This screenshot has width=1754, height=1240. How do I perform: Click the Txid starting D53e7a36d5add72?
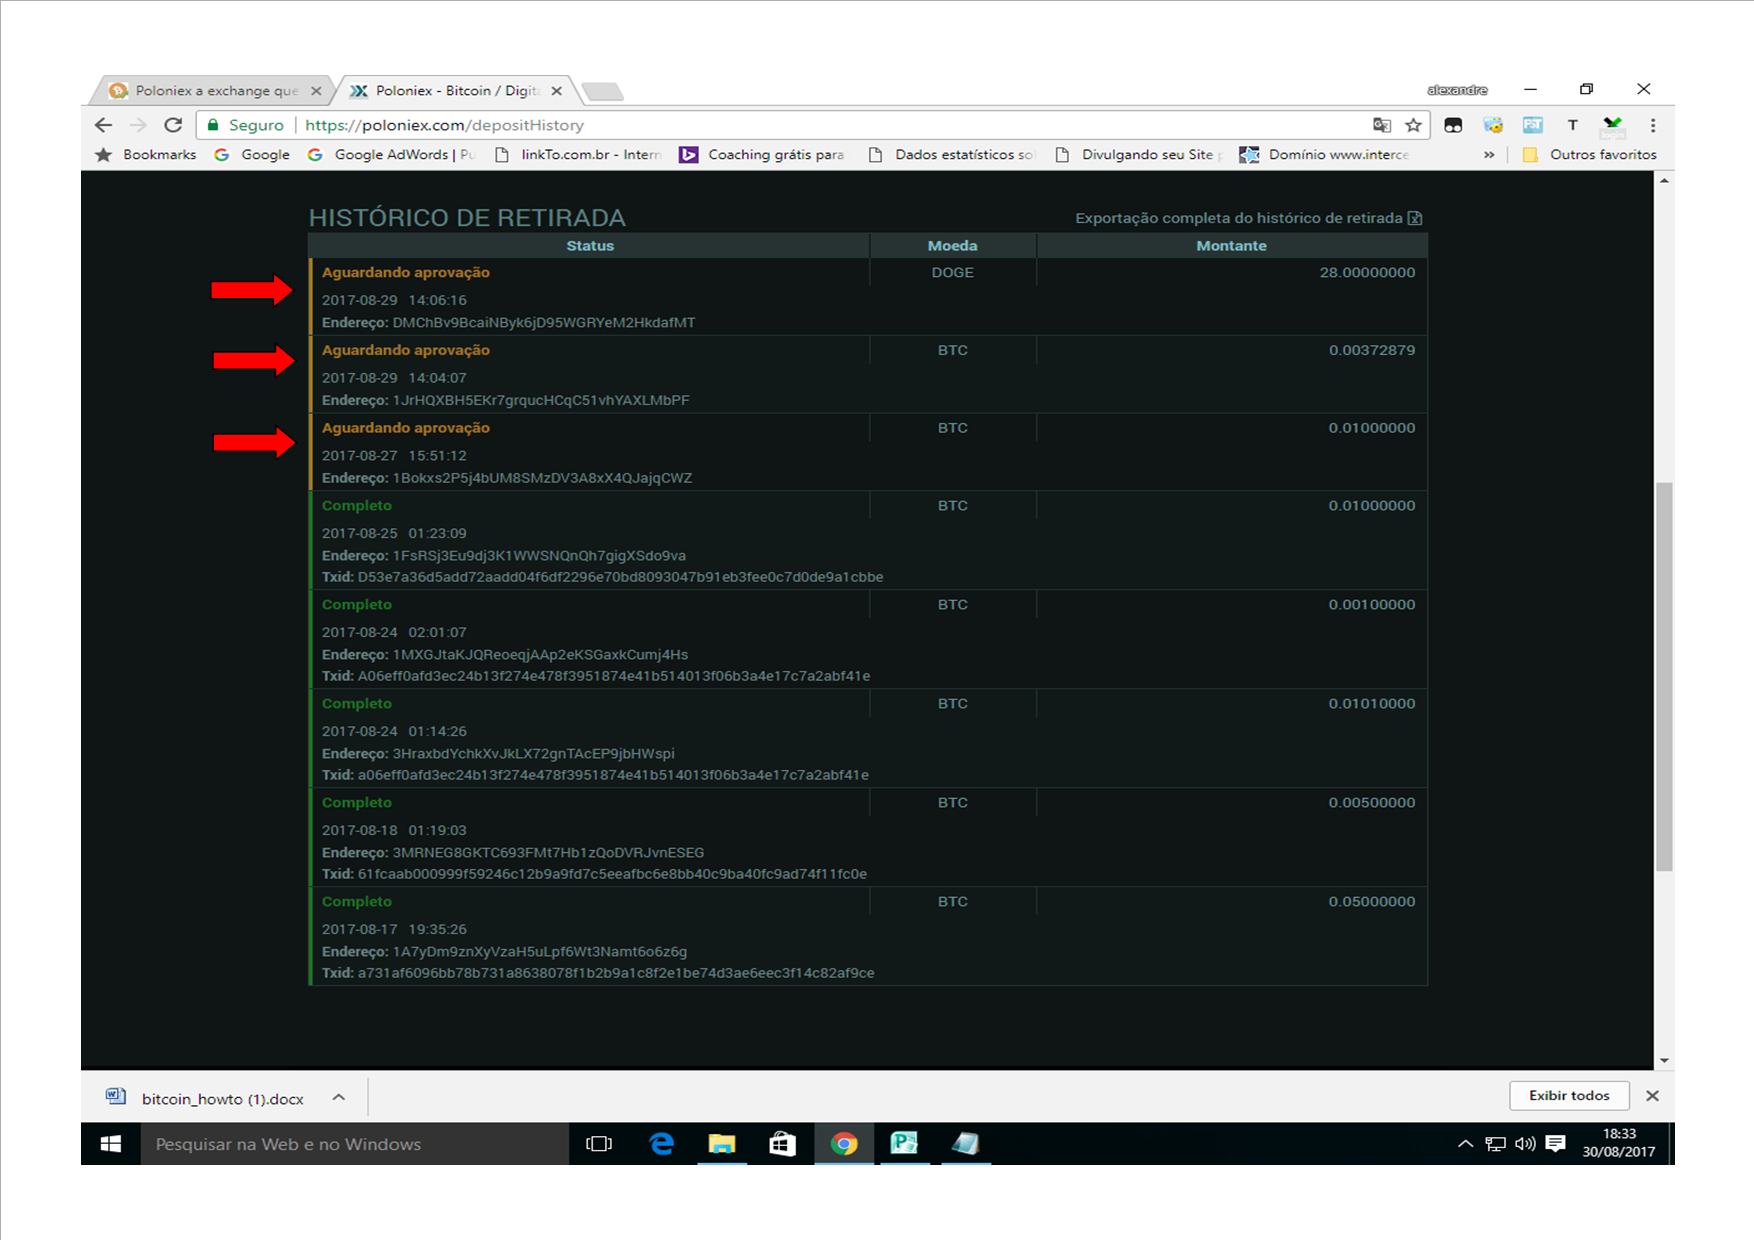[620, 577]
